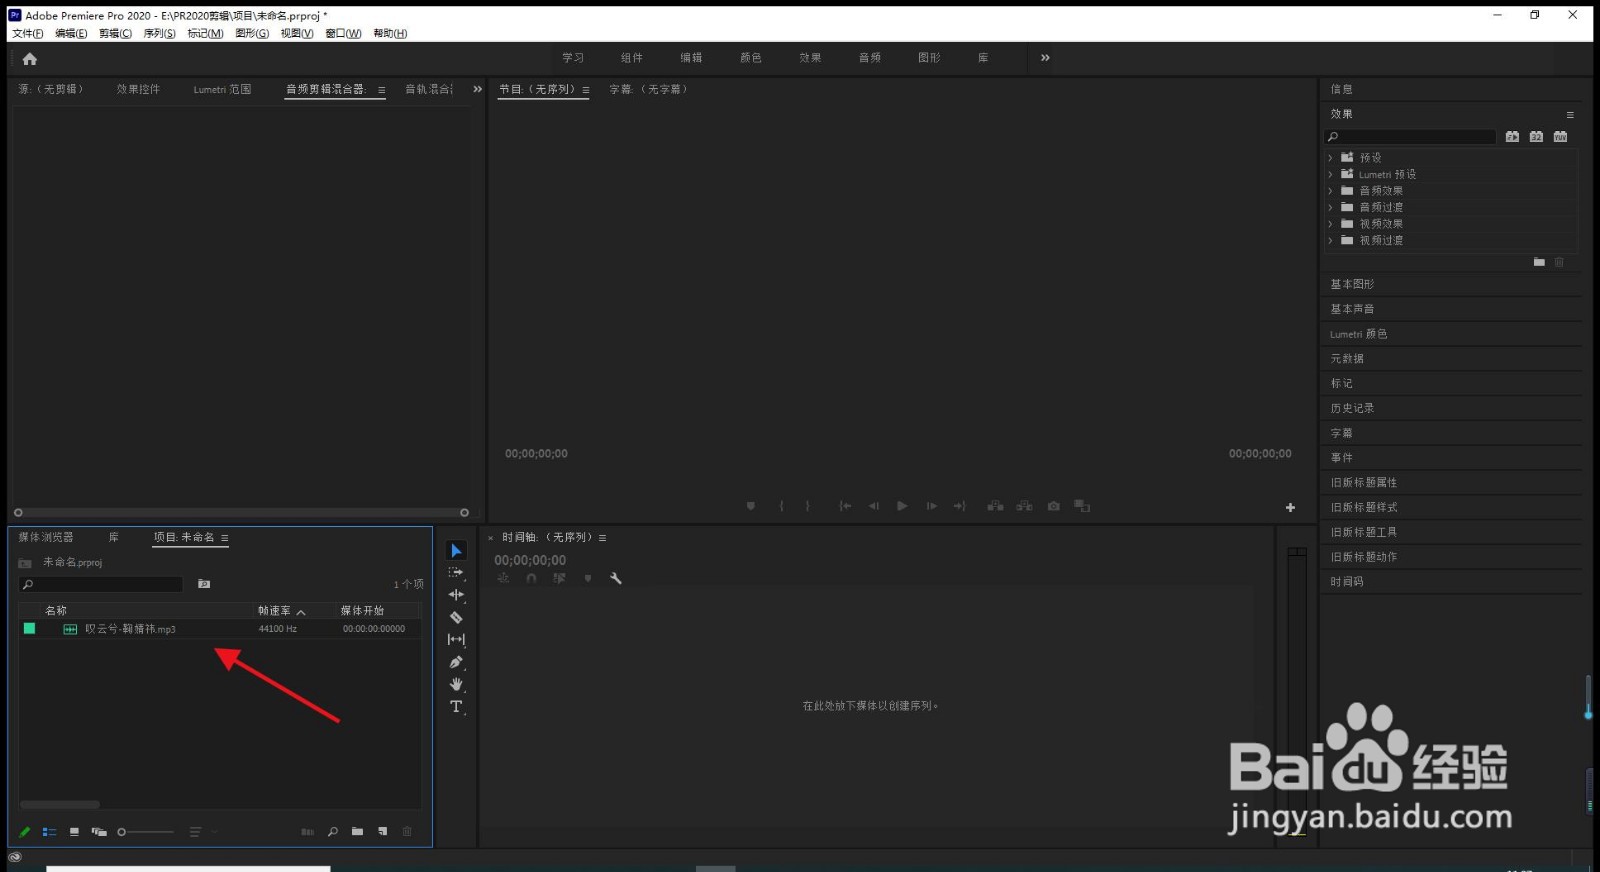Click Comparison View icon
Screen dimensions: 1600x872
1082,506
